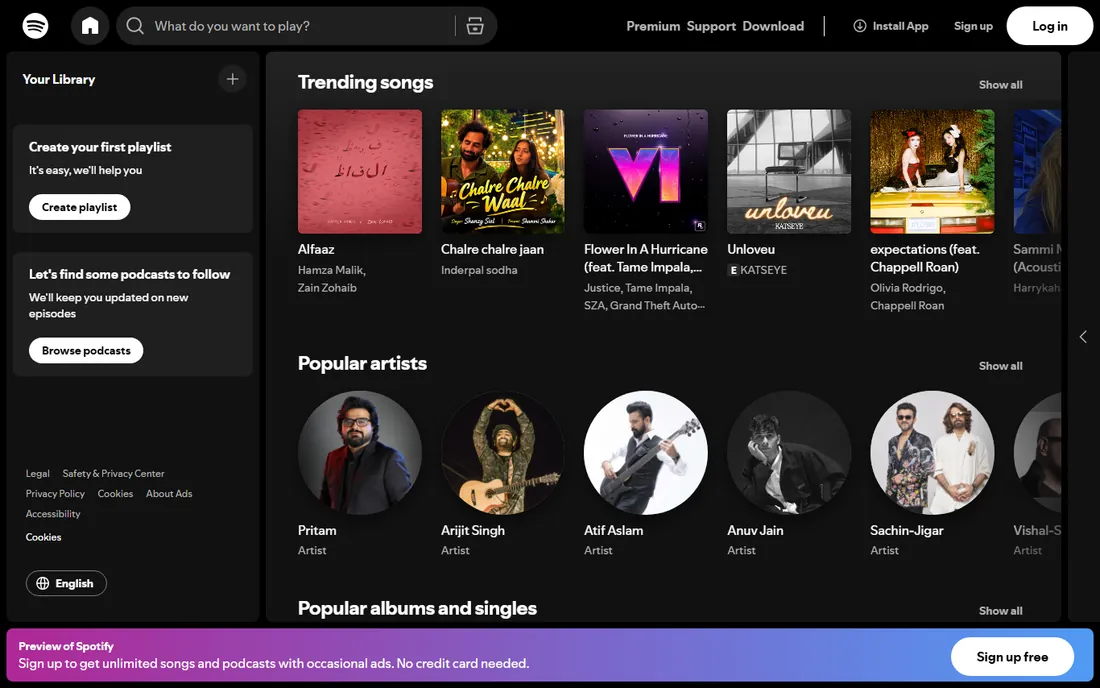Click the Sign up free button
This screenshot has height=688, width=1100.
coord(1012,656)
